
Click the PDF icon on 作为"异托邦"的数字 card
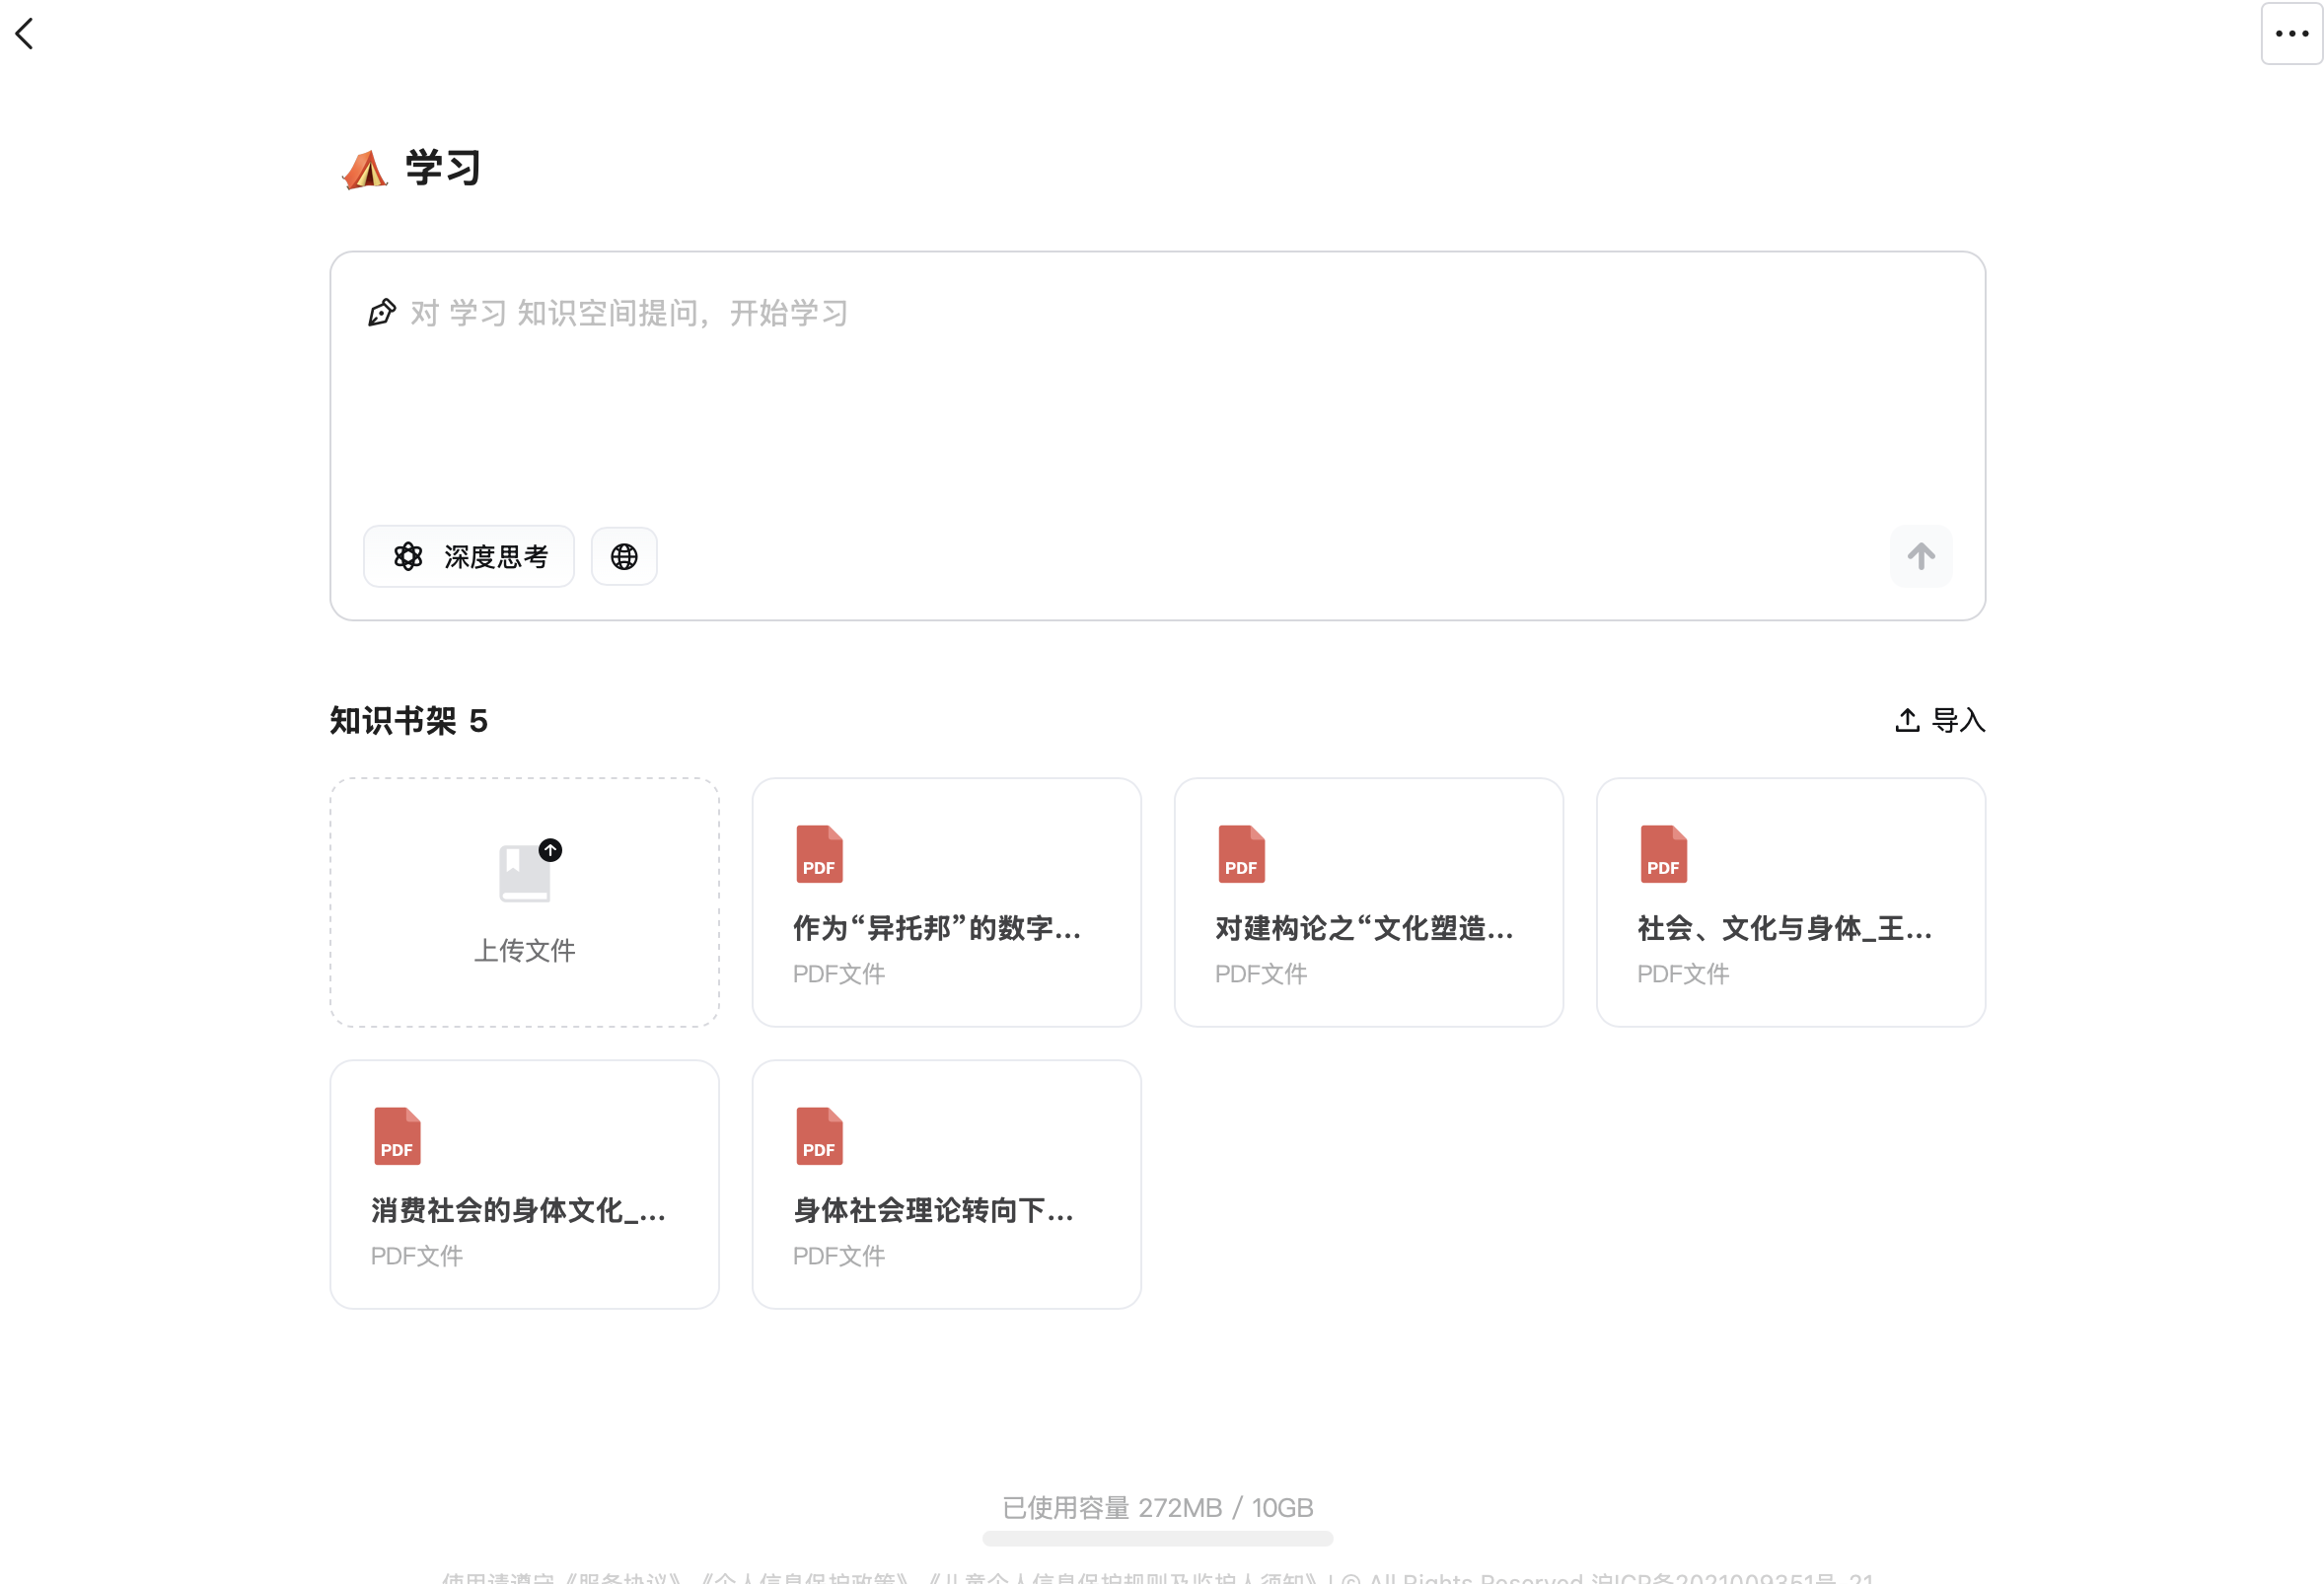(x=818, y=853)
